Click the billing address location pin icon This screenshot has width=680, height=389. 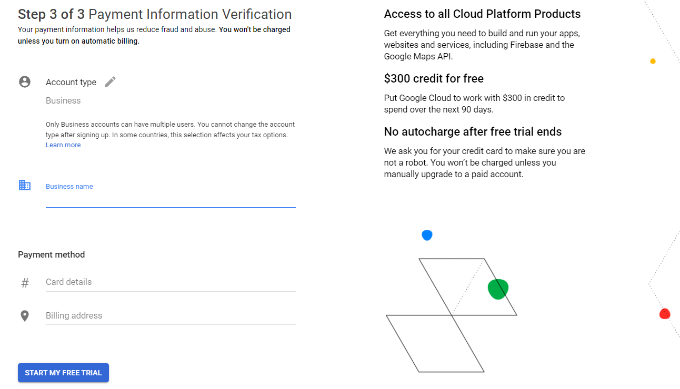tap(25, 316)
